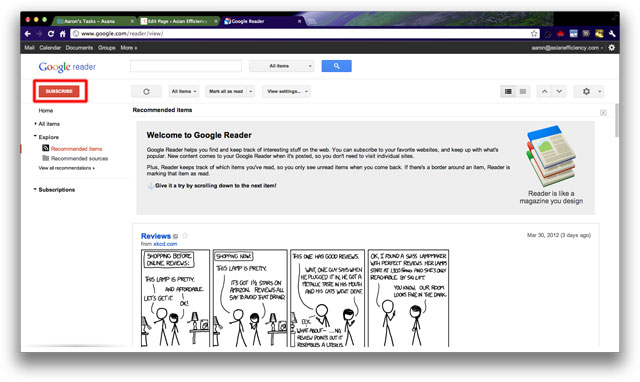Close the Google Reader browser tab

tap(299, 21)
